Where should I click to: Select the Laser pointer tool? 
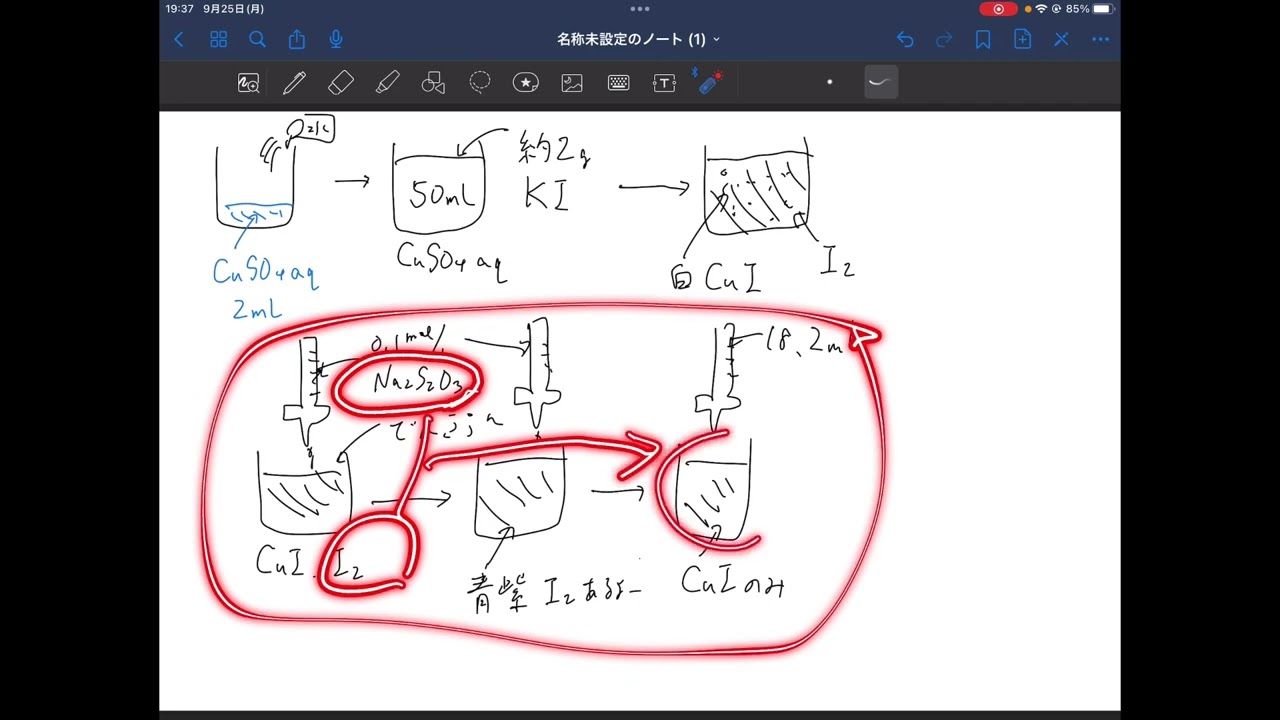(709, 82)
